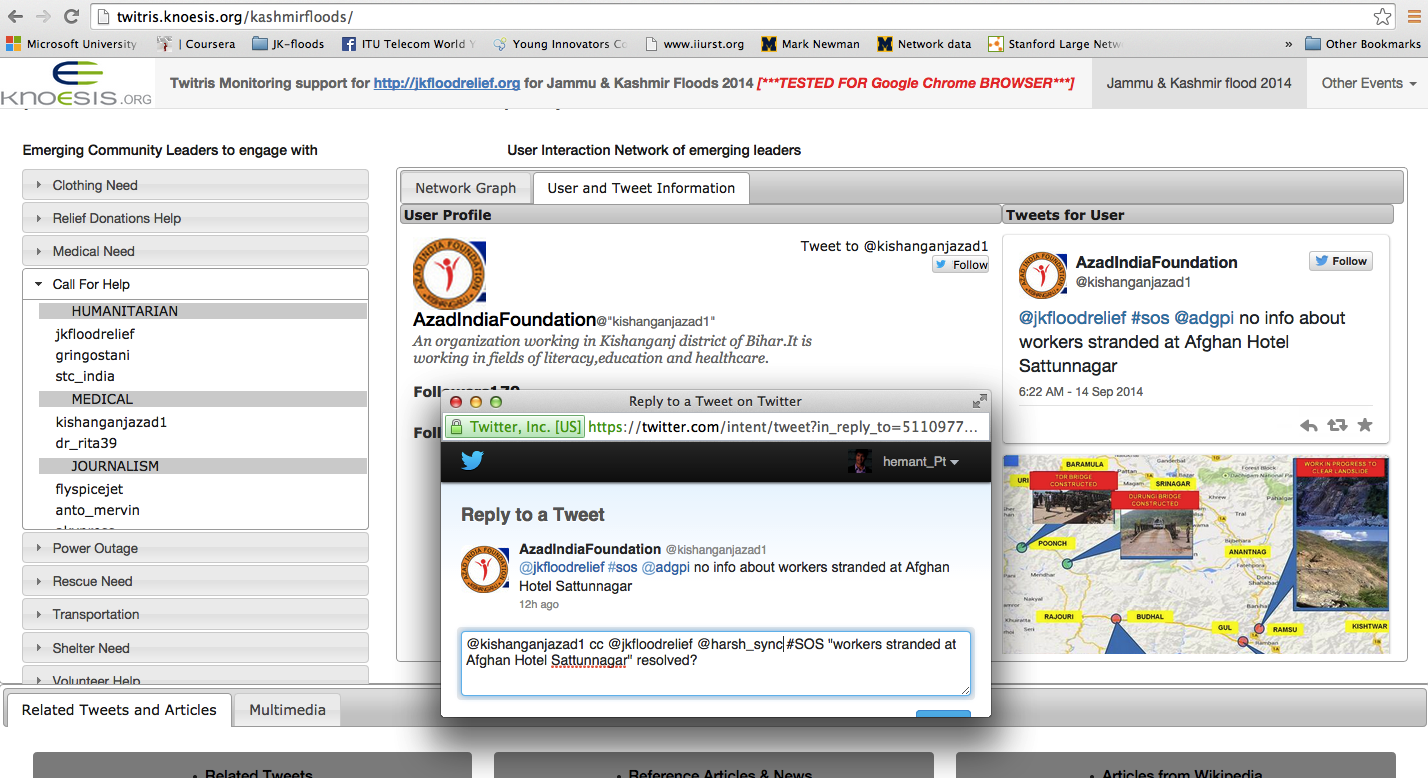Click AzadIndiaFoundation name in popup tweet
The height and width of the screenshot is (778, 1428).
click(x=590, y=549)
